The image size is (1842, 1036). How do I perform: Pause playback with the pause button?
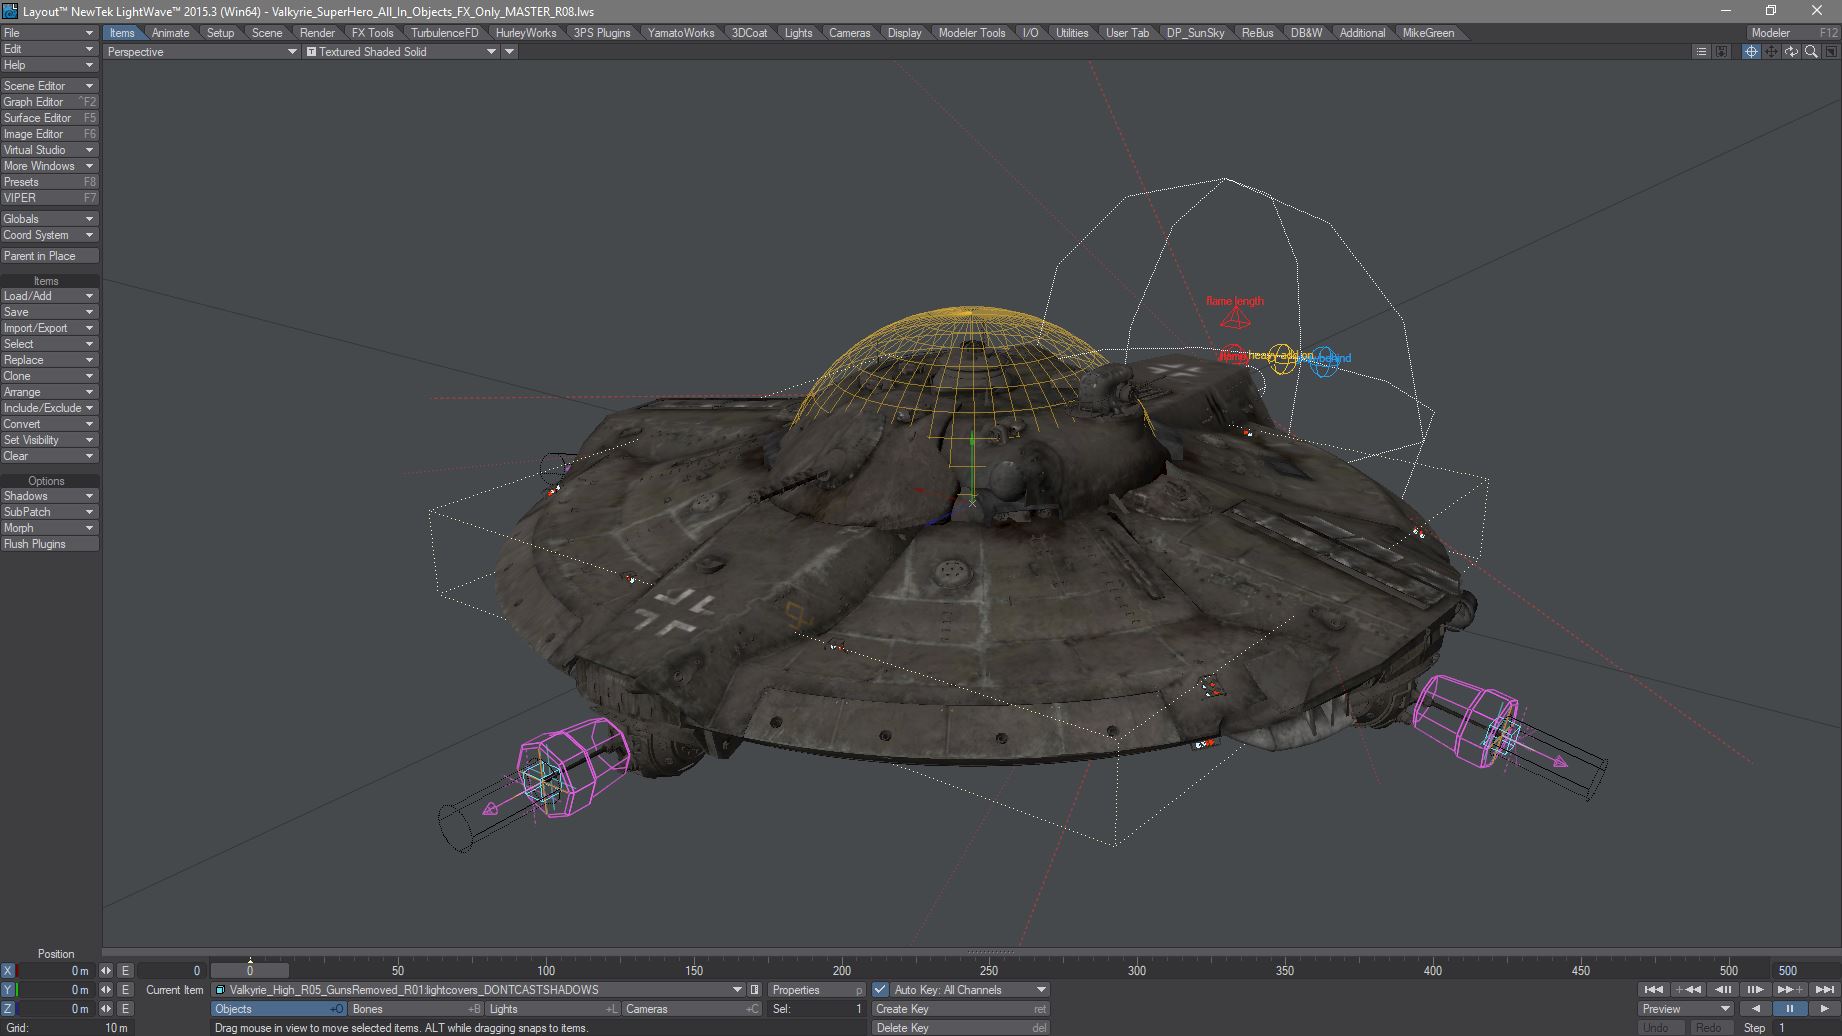pos(1789,1009)
